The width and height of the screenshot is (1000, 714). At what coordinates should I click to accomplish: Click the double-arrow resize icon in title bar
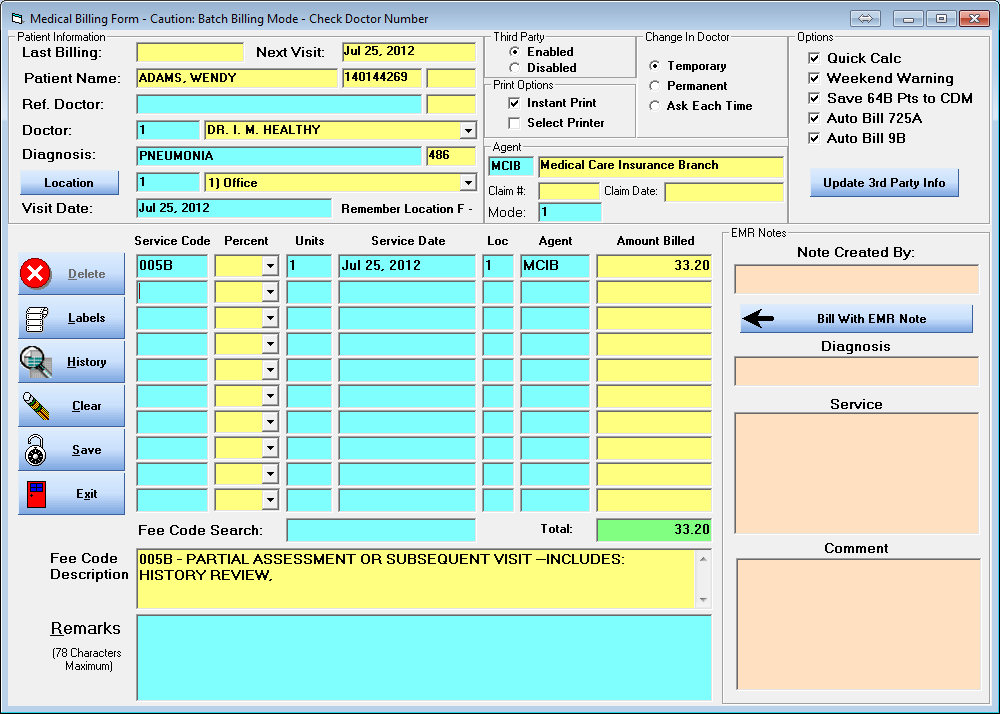865,18
